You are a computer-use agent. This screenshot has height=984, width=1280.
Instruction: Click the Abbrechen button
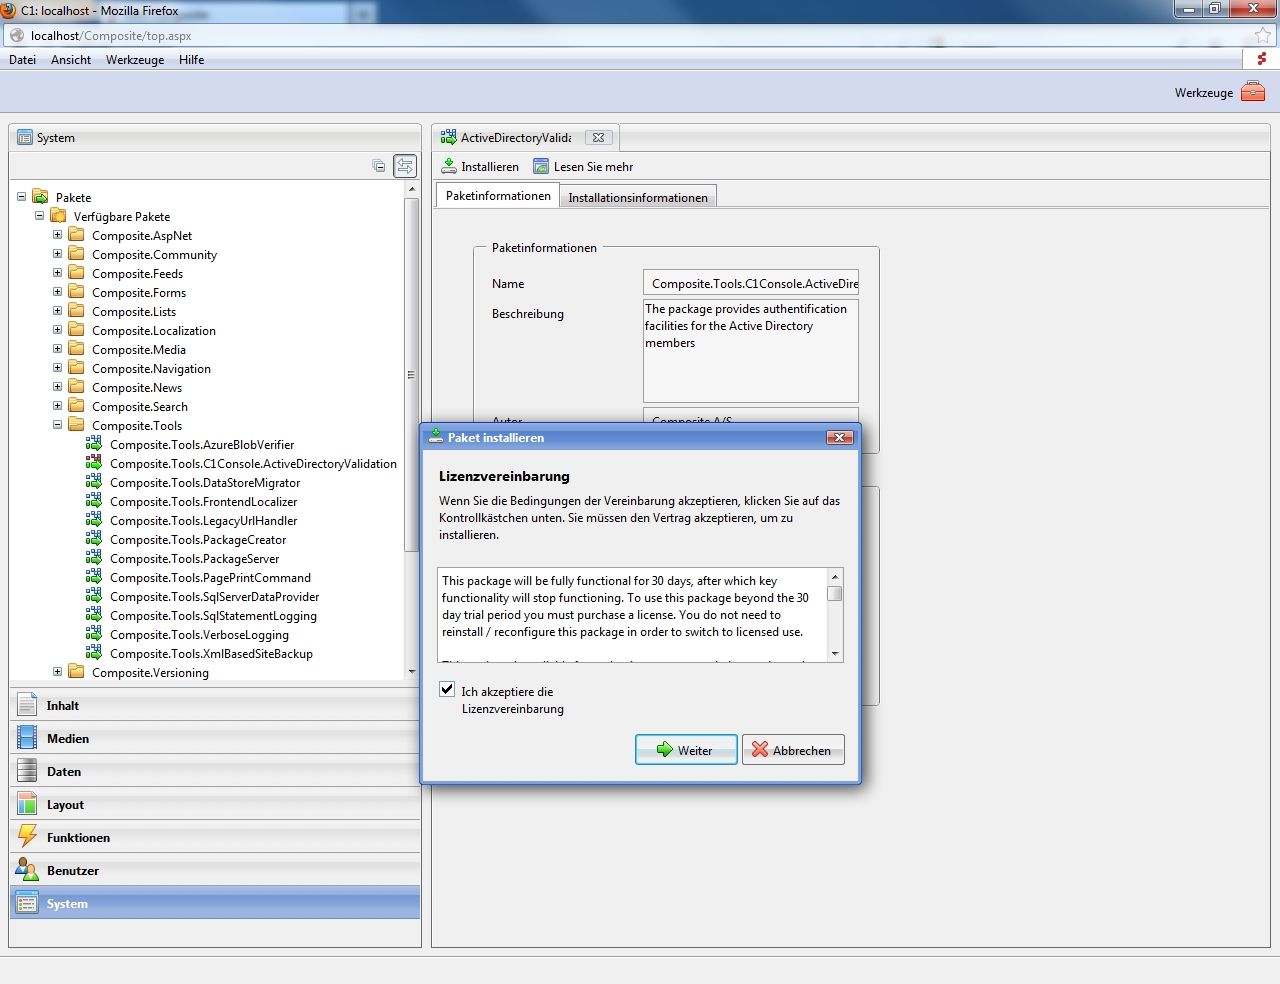(792, 750)
